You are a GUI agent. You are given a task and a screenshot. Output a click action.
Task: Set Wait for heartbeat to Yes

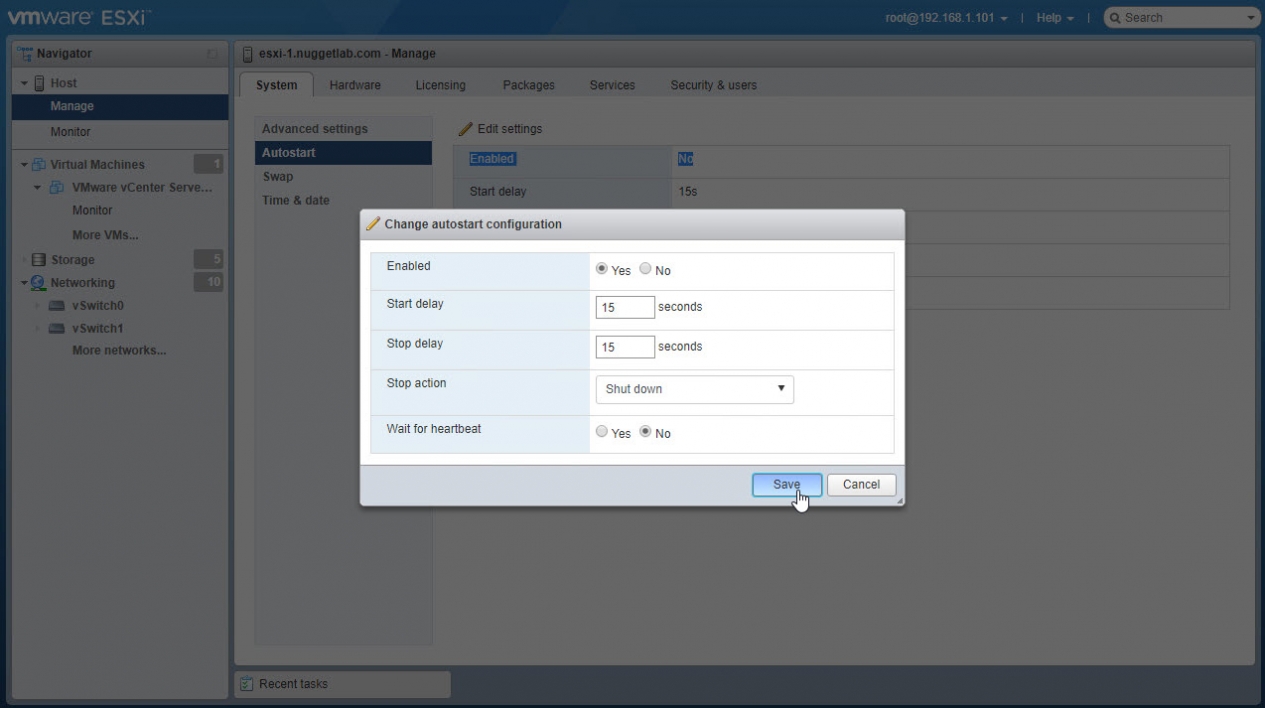pos(601,432)
